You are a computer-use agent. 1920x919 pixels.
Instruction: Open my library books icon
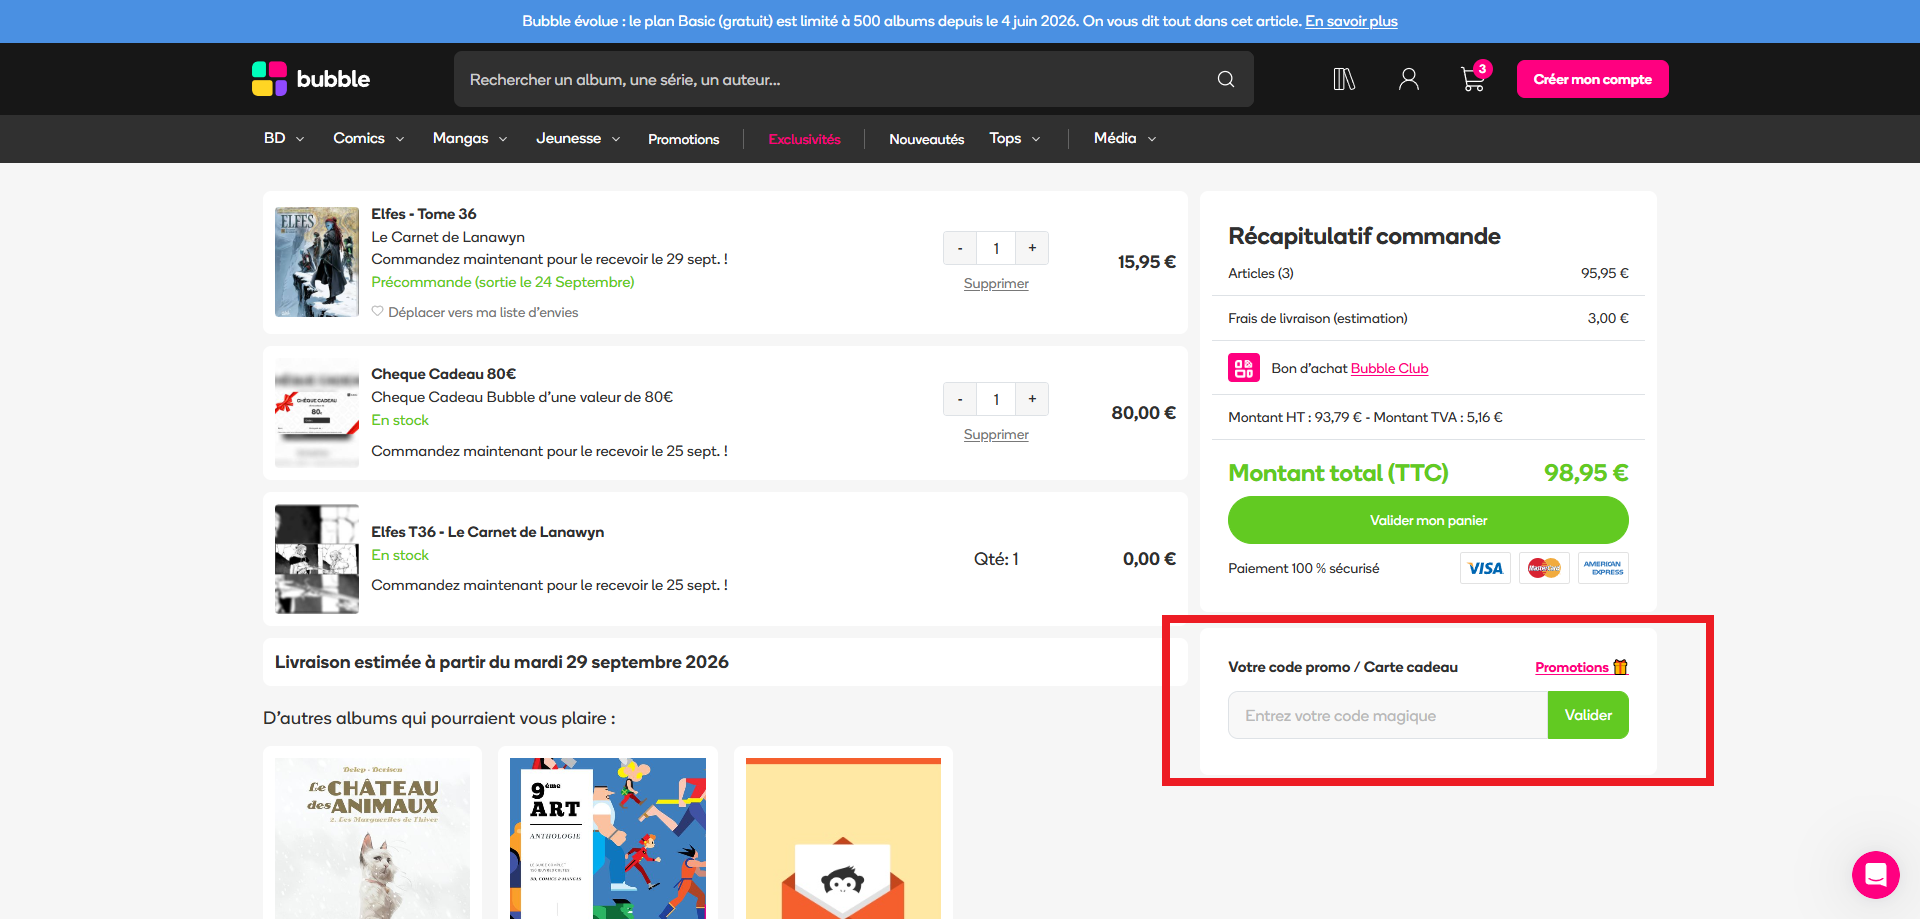pyautogui.click(x=1344, y=79)
